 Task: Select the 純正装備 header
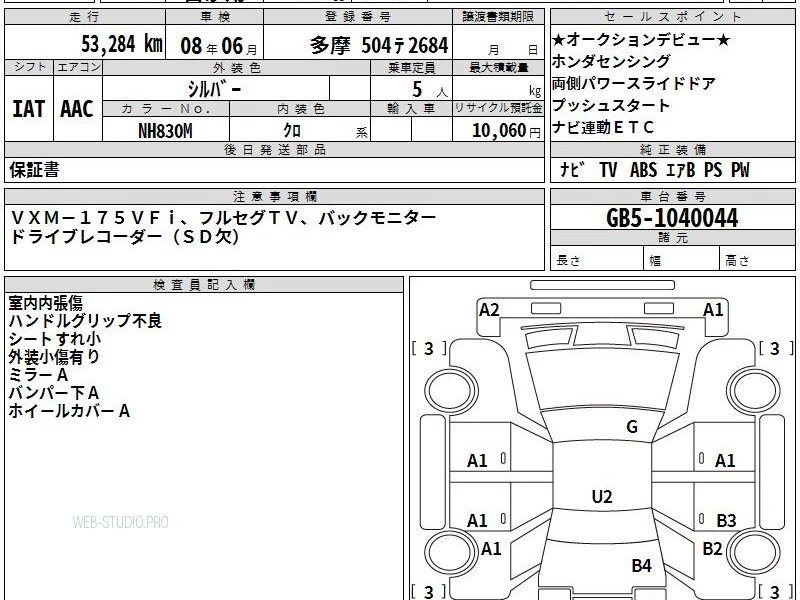(x=673, y=149)
